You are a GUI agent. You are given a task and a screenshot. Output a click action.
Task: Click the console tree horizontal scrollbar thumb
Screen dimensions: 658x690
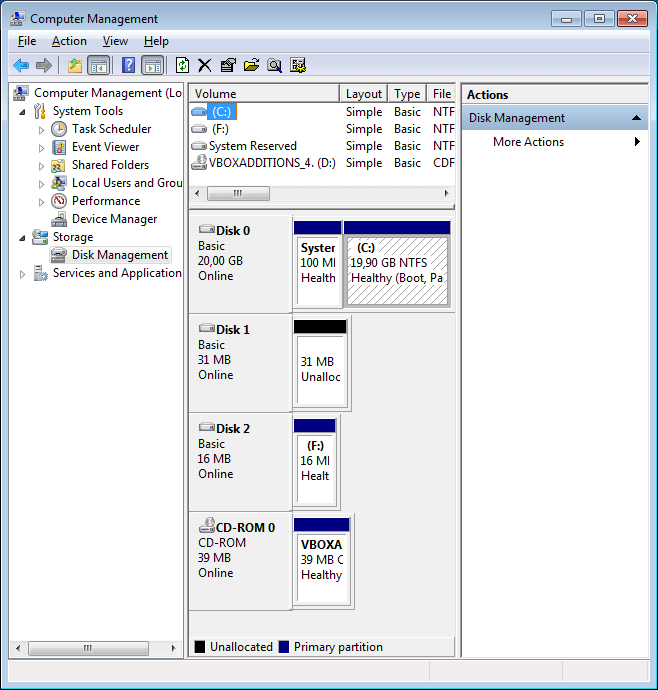[88, 648]
